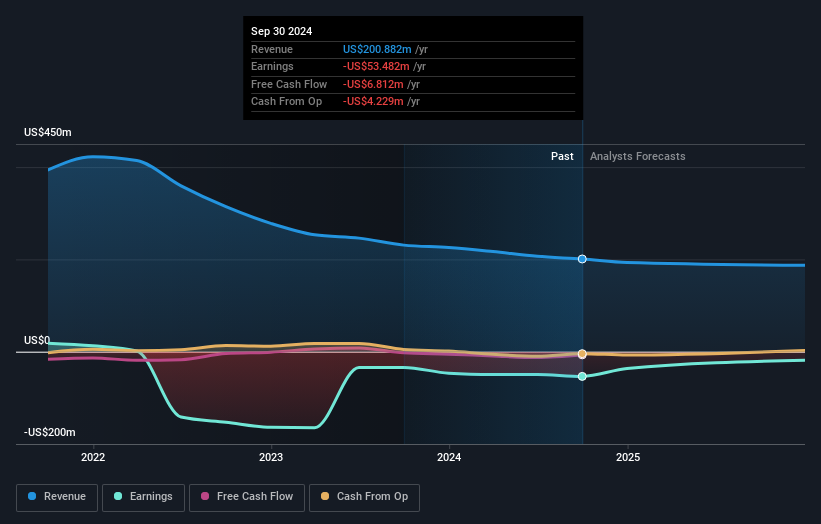Image resolution: width=821 pixels, height=524 pixels.
Task: Click the 2023 x-axis label
Action: [271, 457]
